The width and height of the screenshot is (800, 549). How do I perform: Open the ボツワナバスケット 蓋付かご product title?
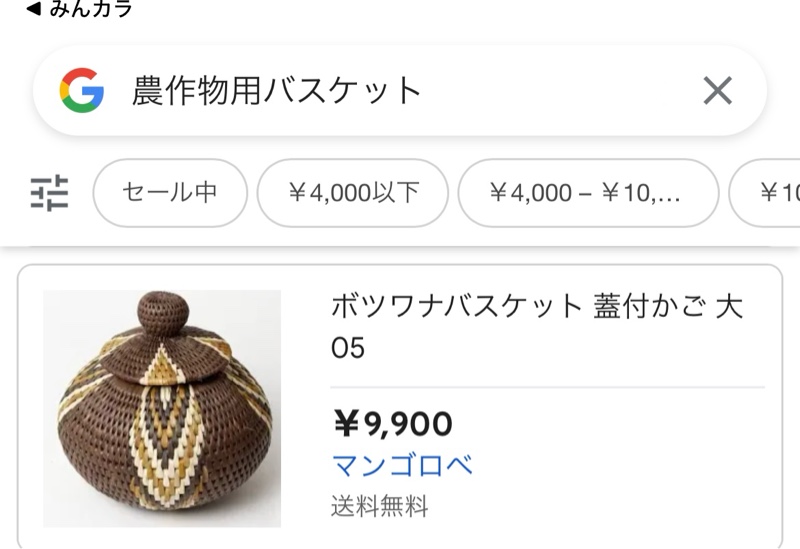pos(537,327)
